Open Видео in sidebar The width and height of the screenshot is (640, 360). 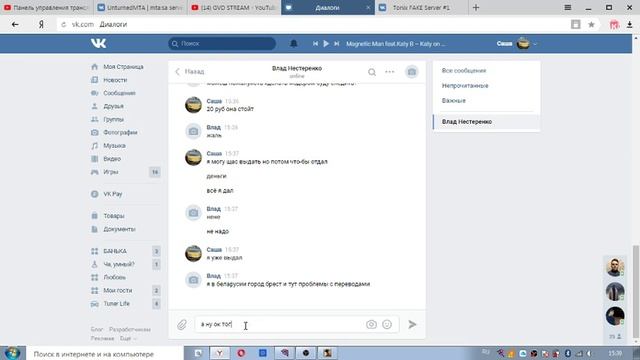coord(112,158)
